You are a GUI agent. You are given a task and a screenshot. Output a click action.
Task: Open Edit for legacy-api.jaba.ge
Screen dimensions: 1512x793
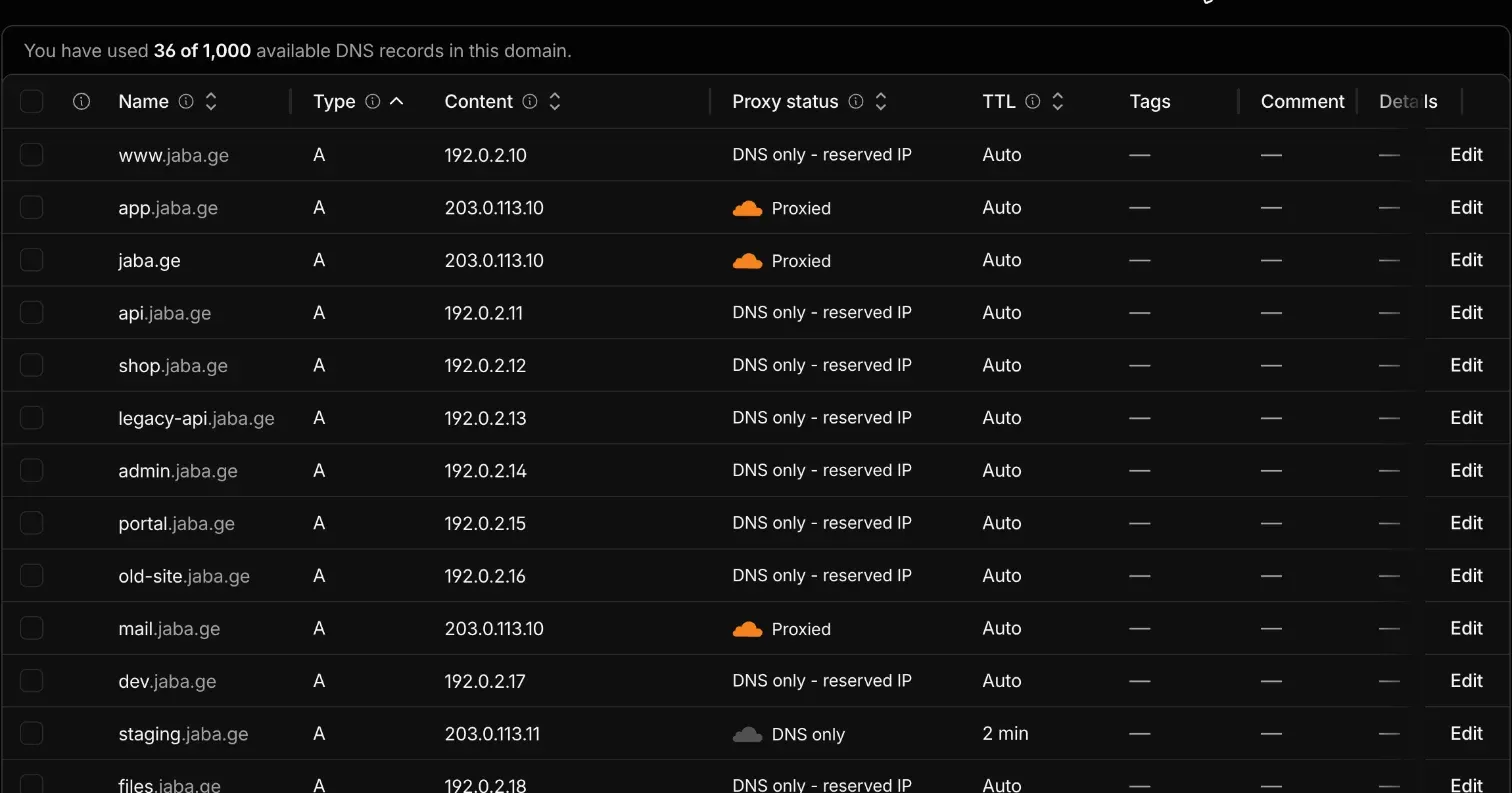[1467, 418]
